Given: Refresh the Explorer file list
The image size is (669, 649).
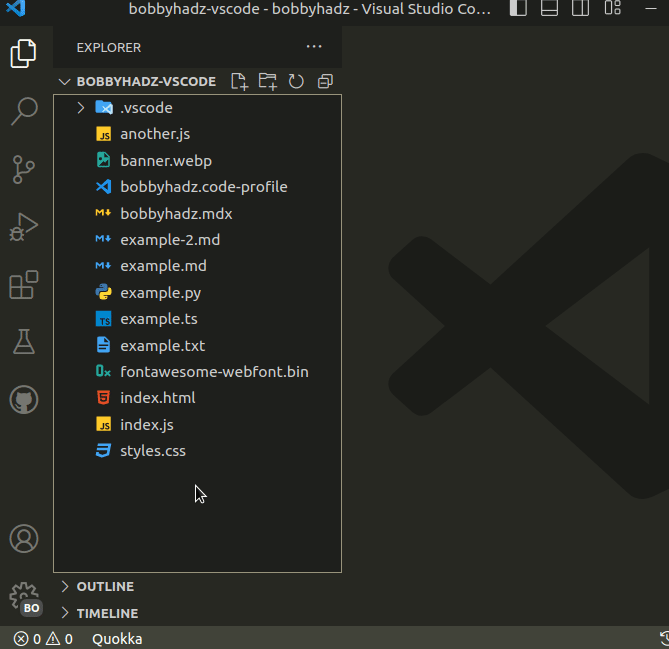Looking at the screenshot, I should [296, 81].
